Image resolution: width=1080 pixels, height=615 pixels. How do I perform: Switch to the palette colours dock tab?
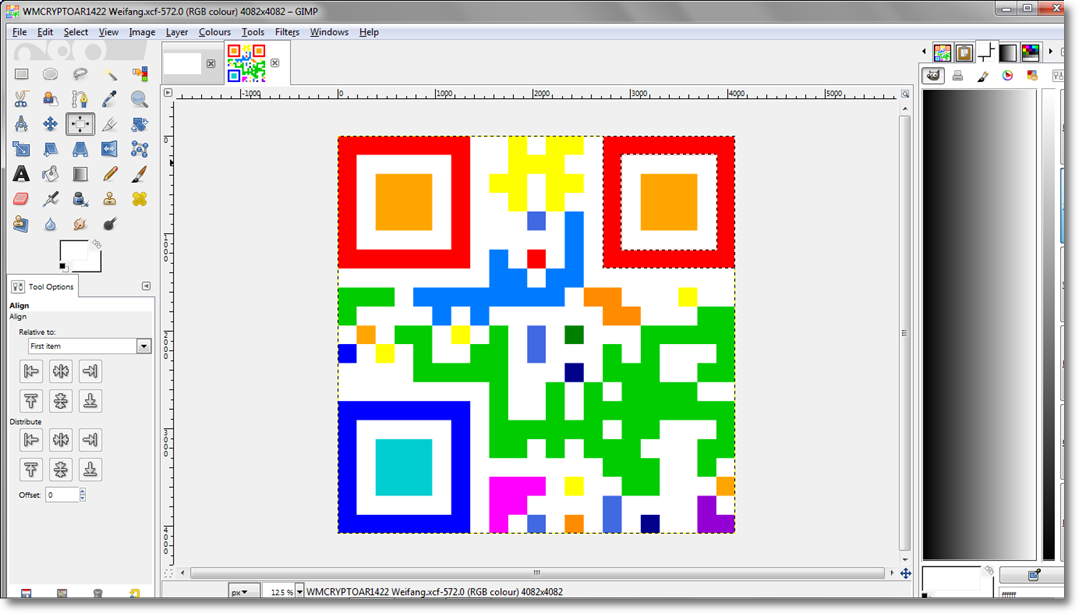pyautogui.click(x=1030, y=52)
